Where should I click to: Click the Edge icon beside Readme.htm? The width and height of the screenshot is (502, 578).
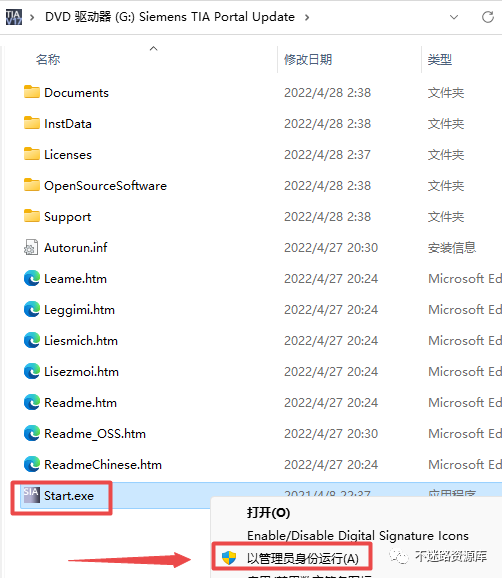tap(32, 402)
